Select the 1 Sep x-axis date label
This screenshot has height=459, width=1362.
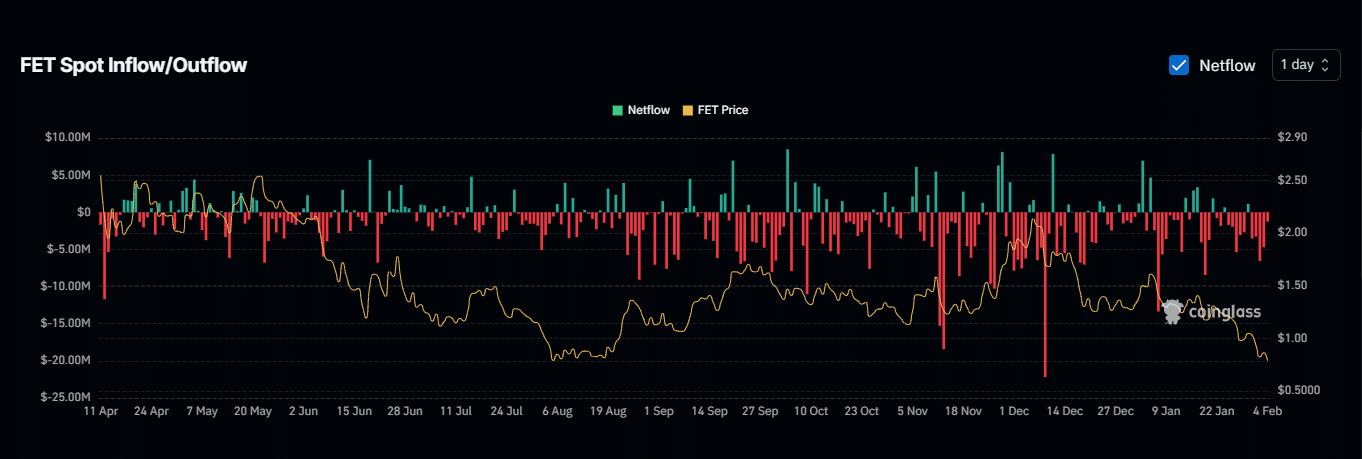click(660, 411)
